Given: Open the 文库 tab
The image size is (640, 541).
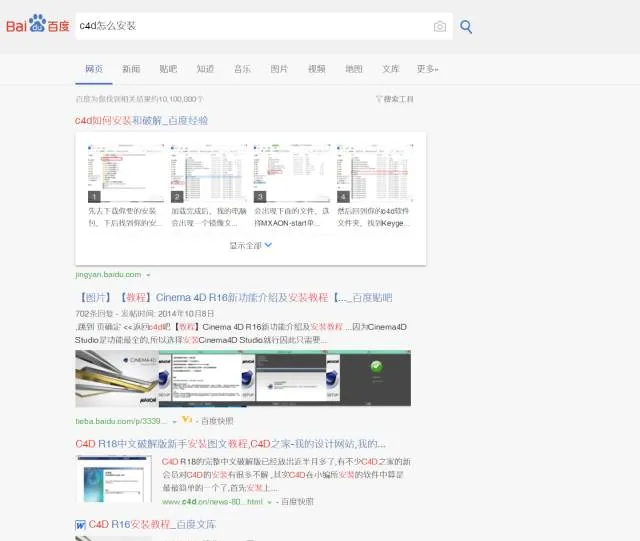Looking at the screenshot, I should click(391, 69).
